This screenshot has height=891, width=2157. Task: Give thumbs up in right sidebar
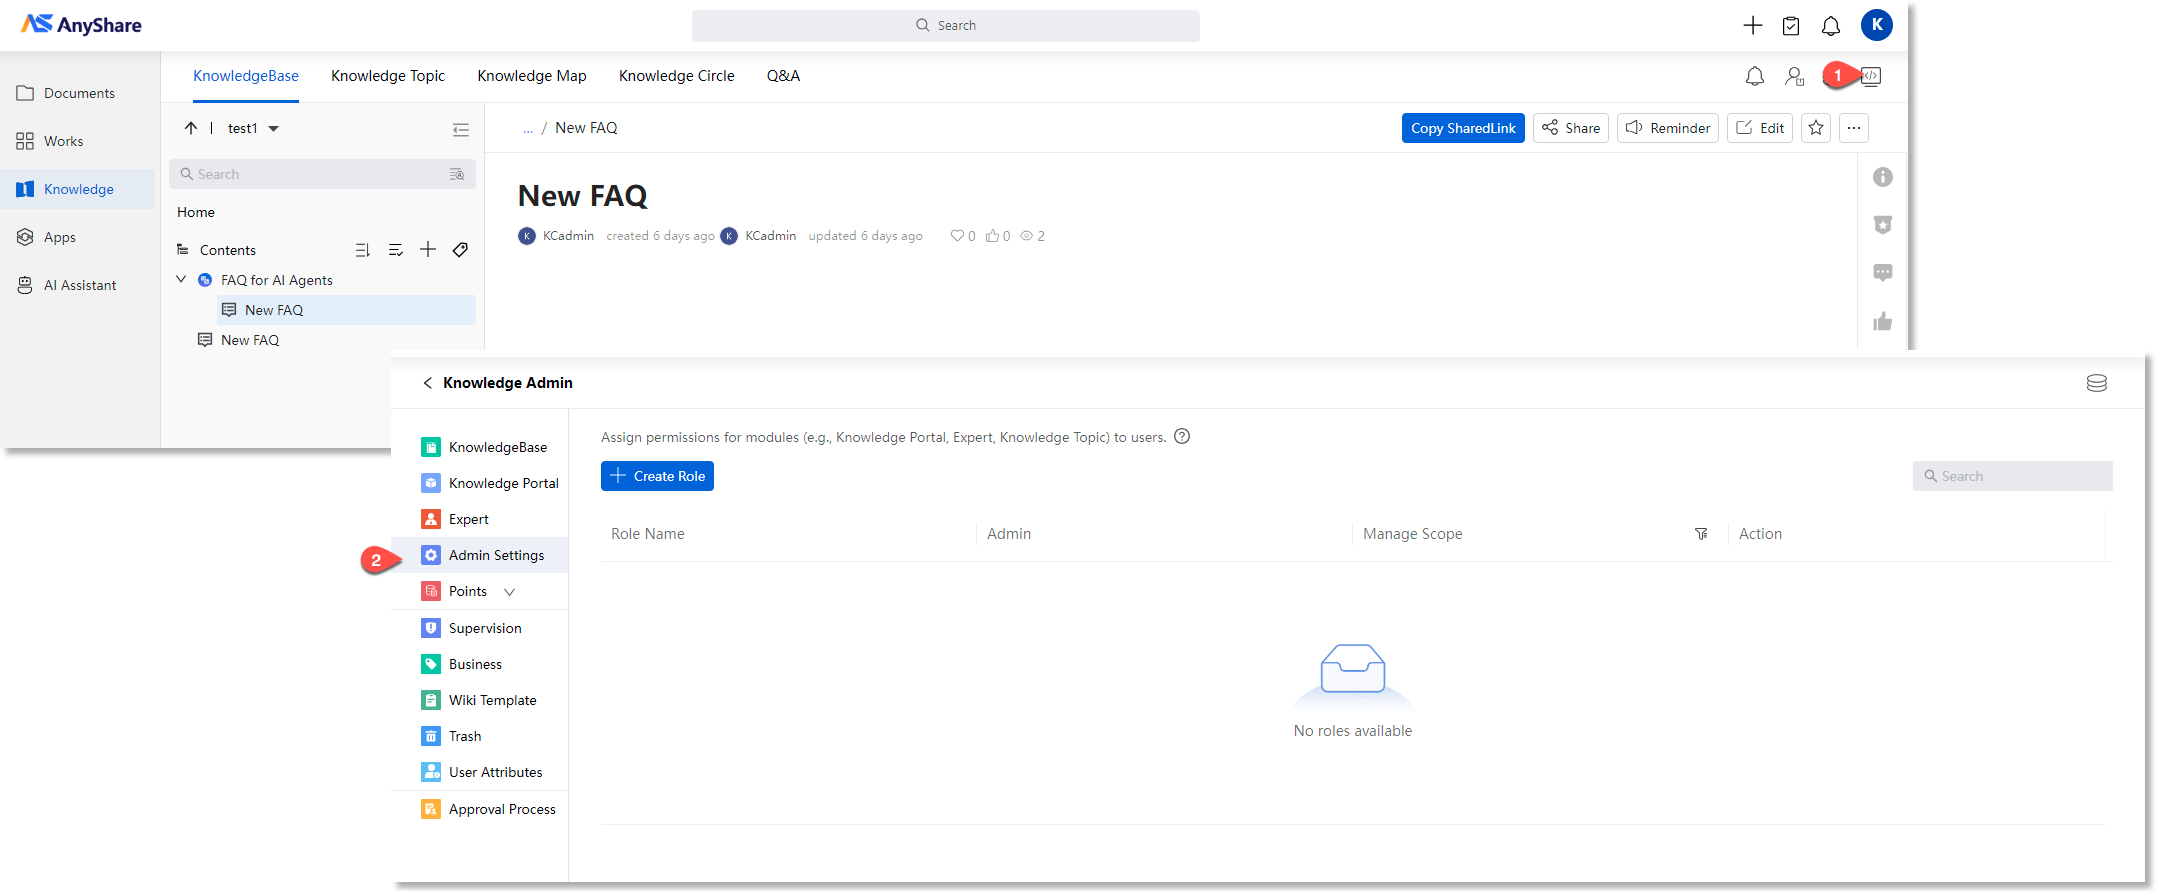1882,321
